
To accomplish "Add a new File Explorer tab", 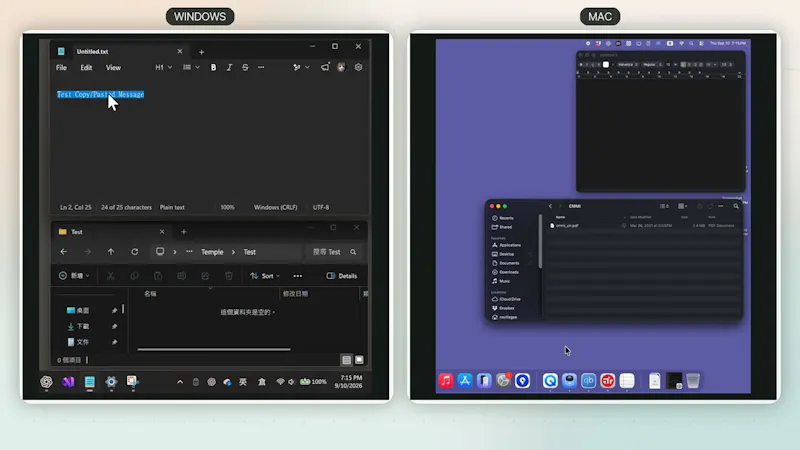I will tap(184, 232).
